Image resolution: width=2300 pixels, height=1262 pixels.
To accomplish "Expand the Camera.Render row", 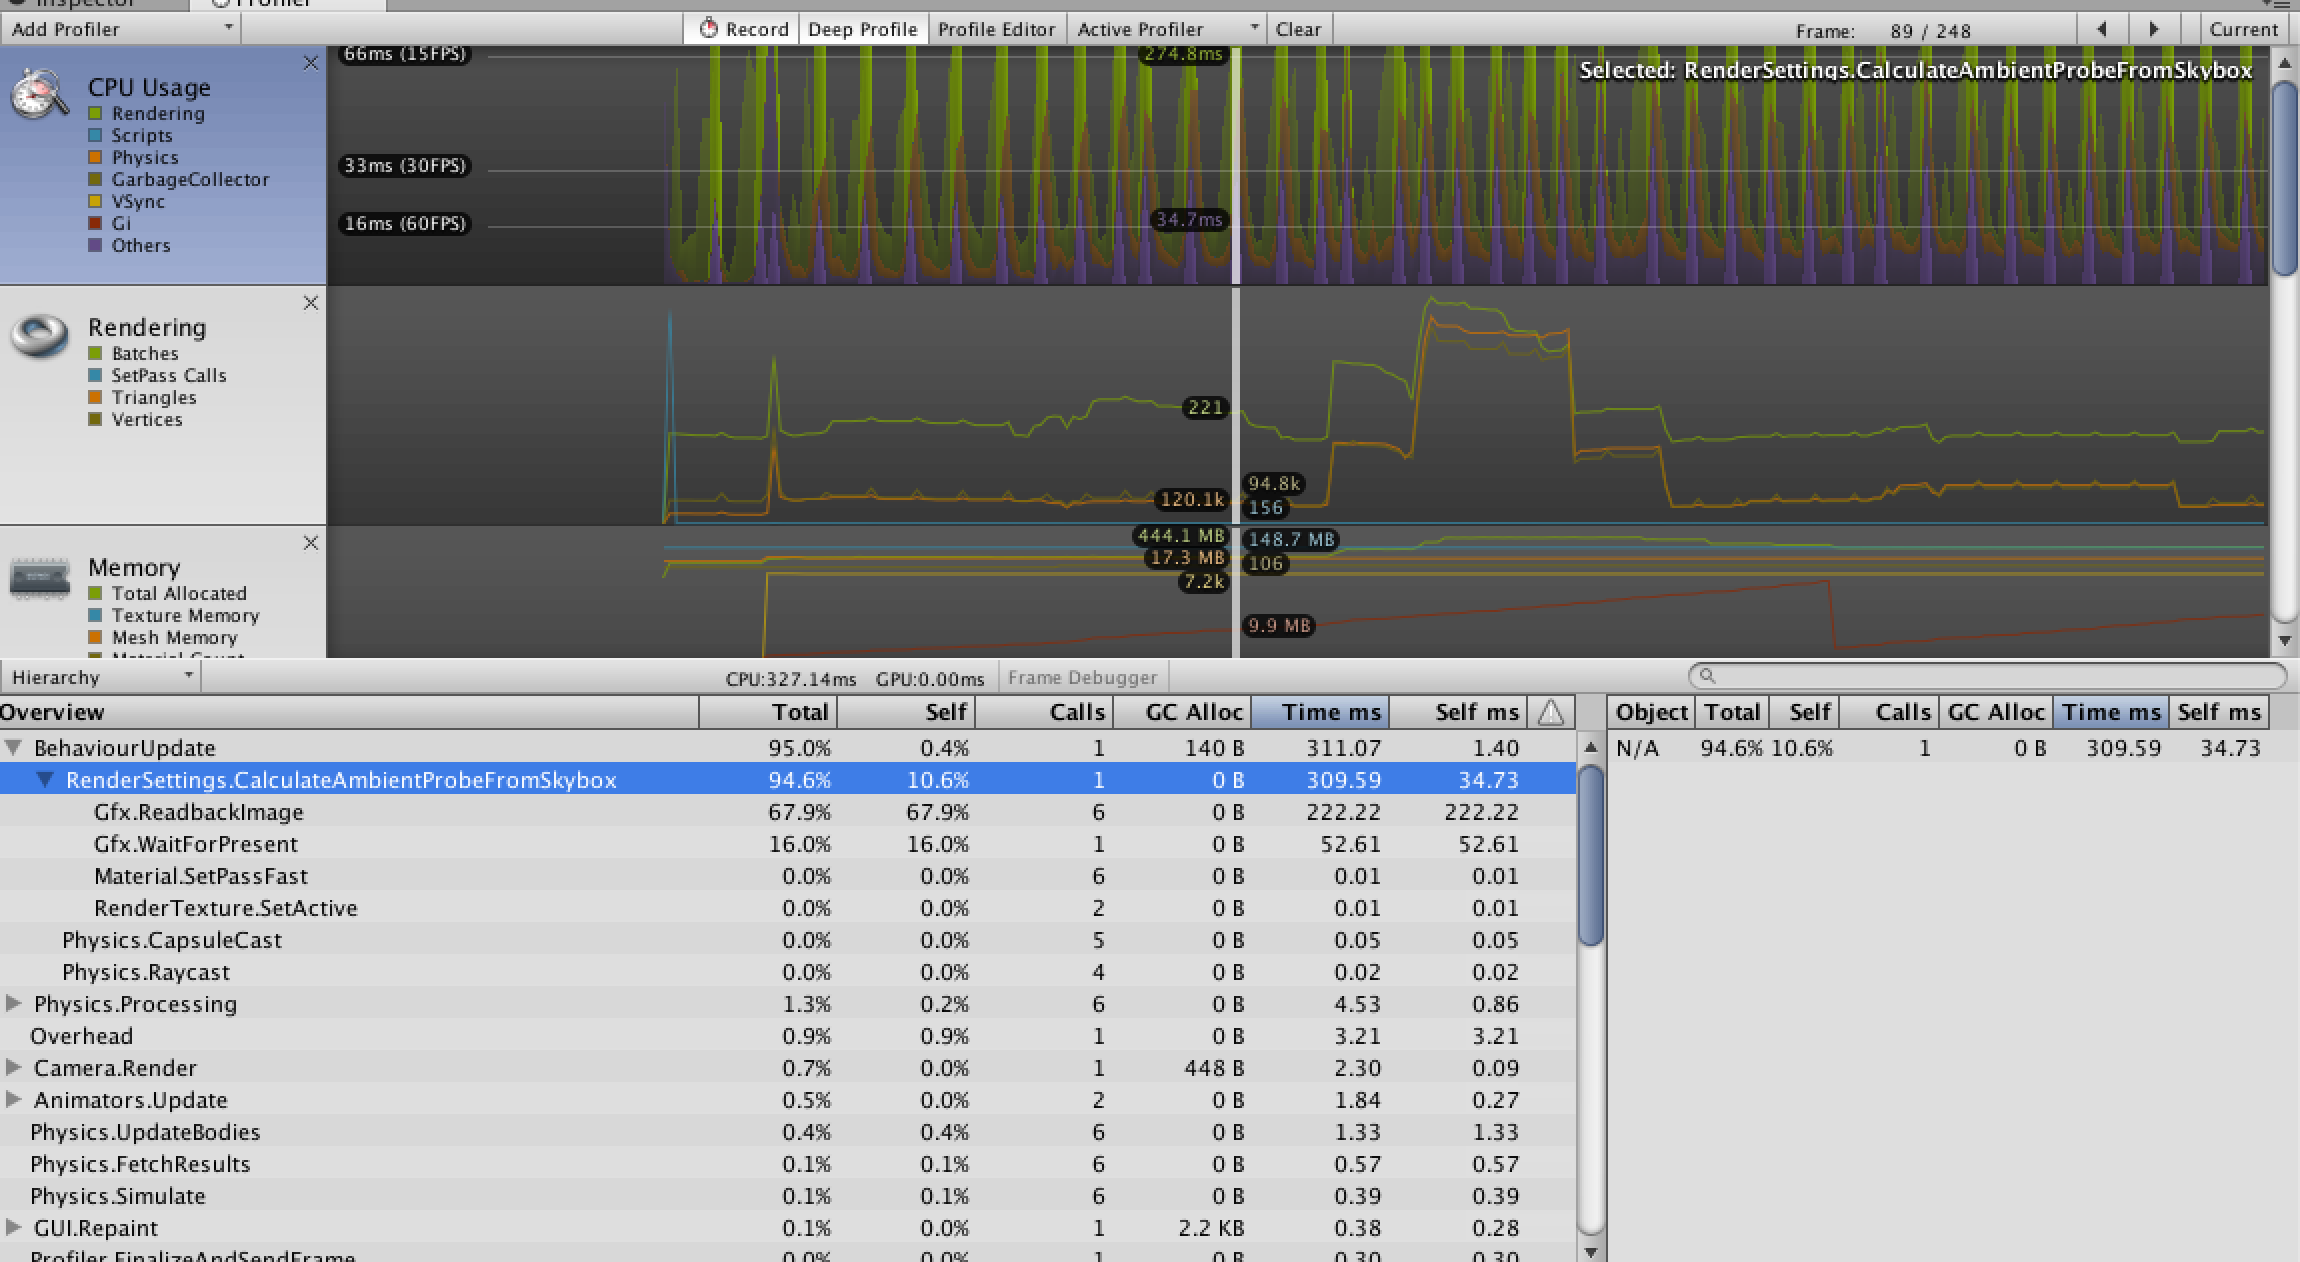I will 14,1068.
